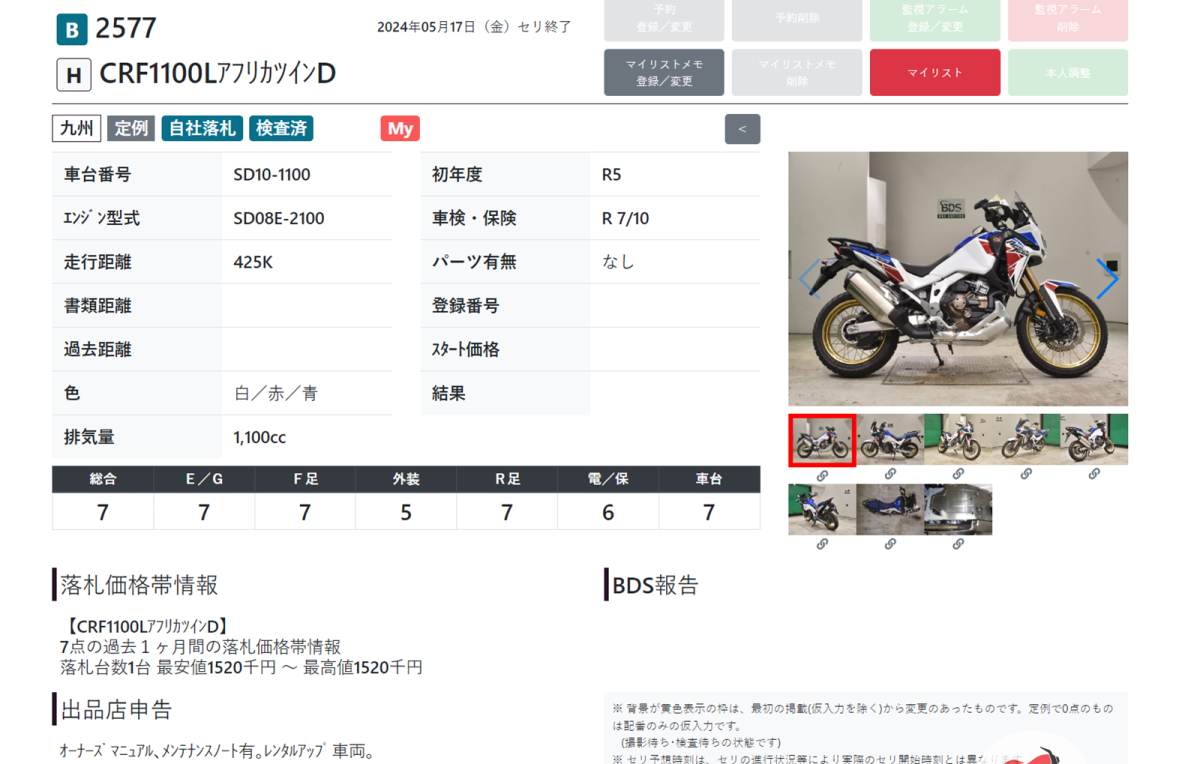
Task: Click the 検査済 tag
Action: coord(281,128)
